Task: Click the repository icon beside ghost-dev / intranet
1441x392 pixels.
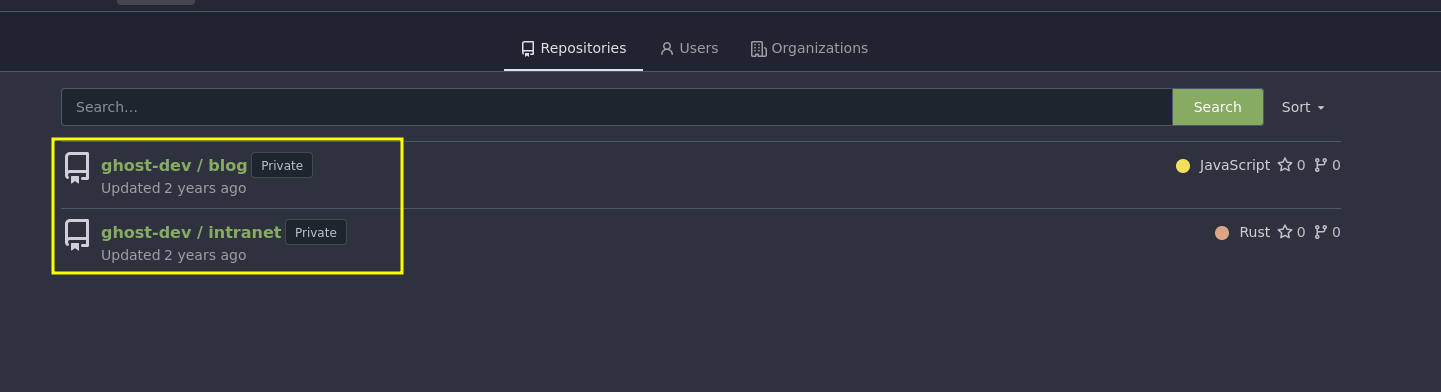Action: pos(77,235)
